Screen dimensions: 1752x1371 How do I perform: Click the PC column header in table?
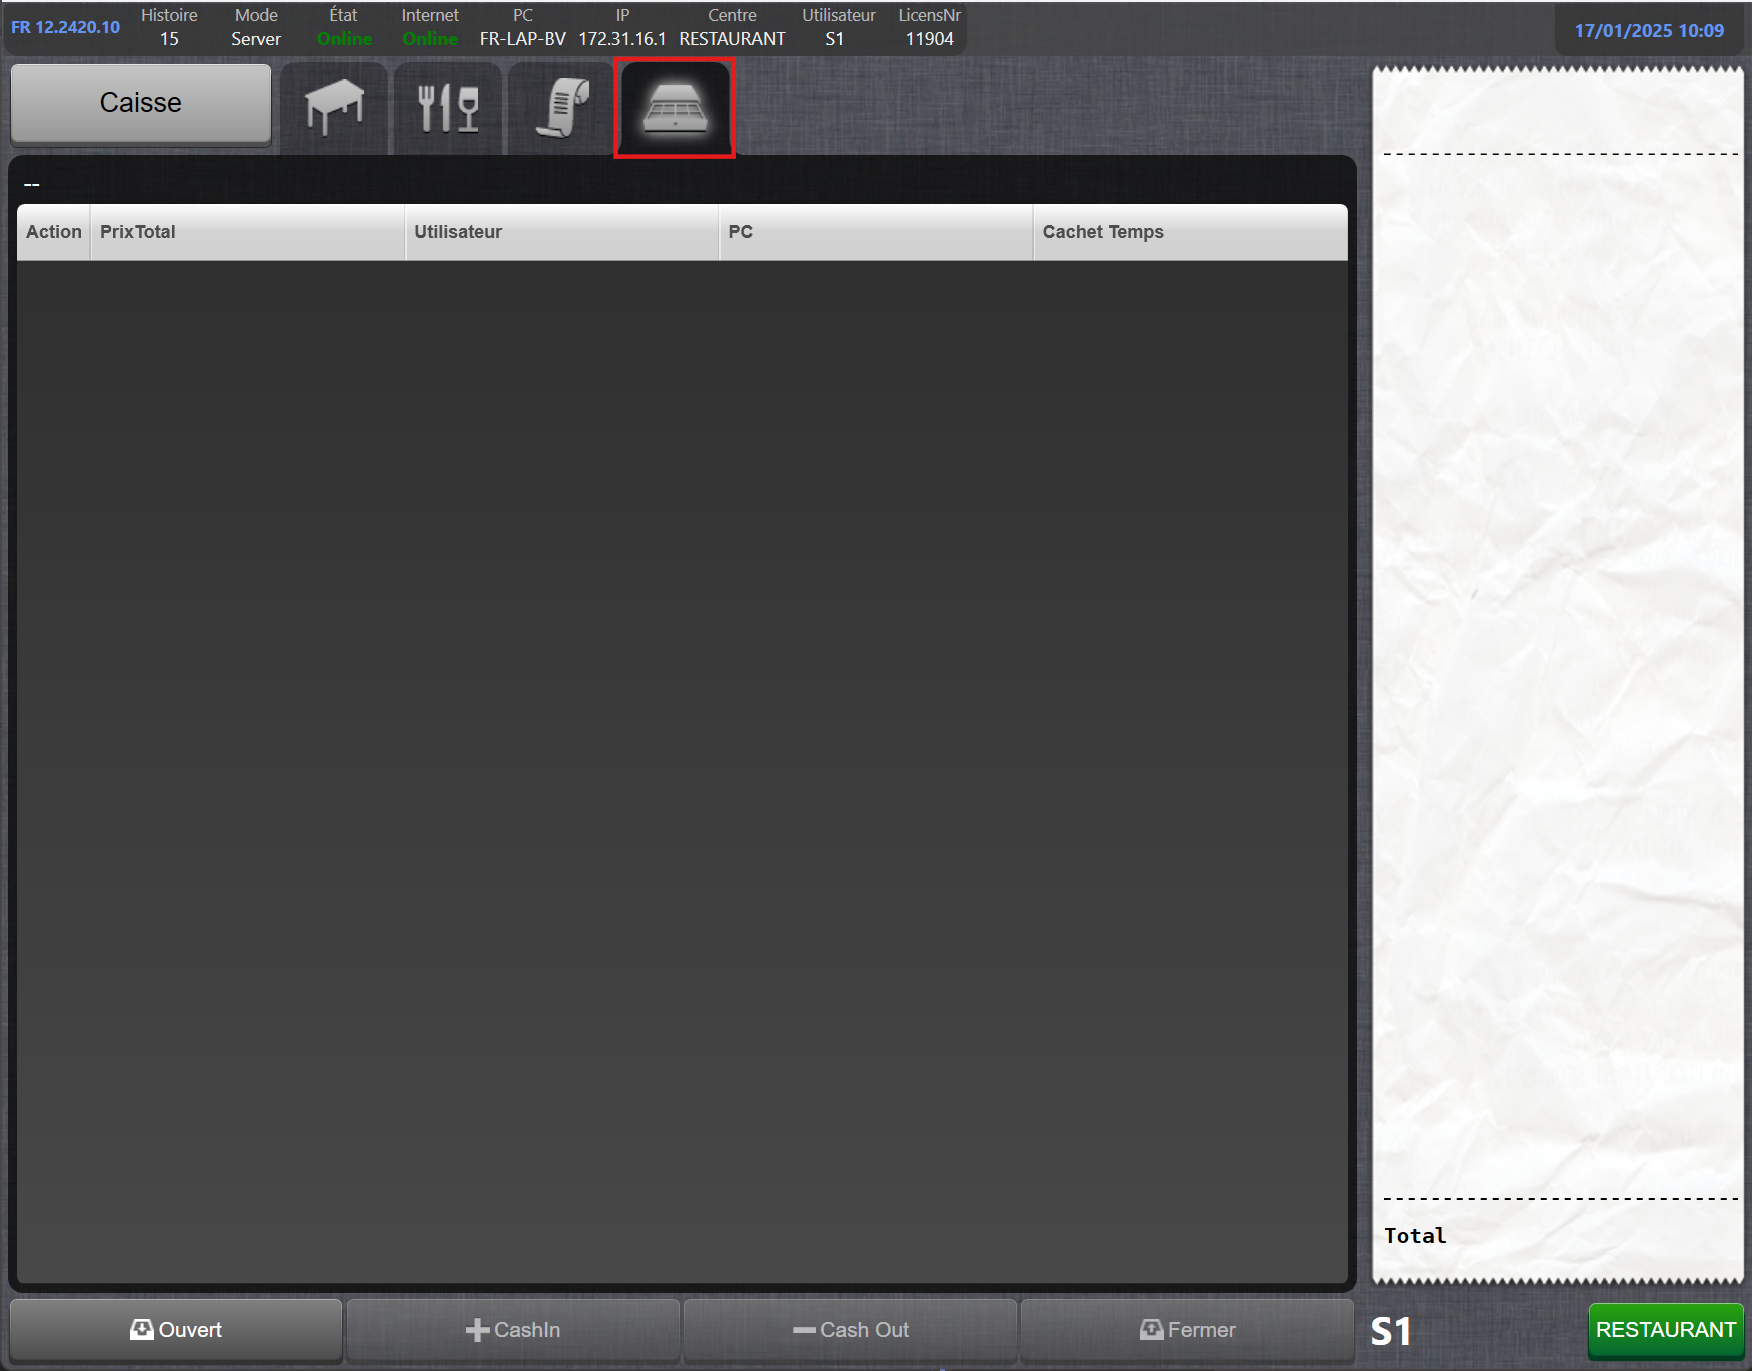[x=740, y=232]
